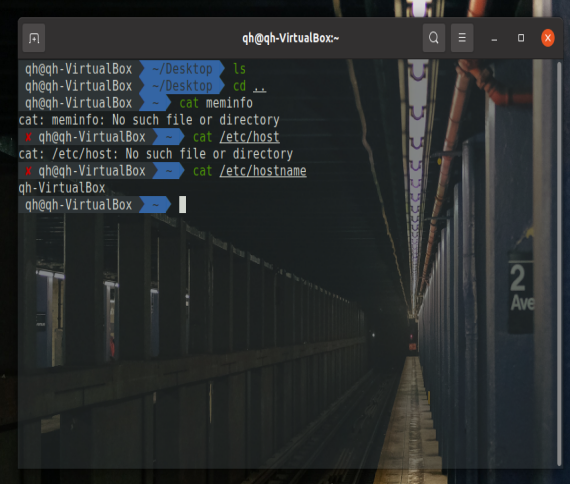Click the first red X error marker
570x484 pixels.
tap(28, 137)
